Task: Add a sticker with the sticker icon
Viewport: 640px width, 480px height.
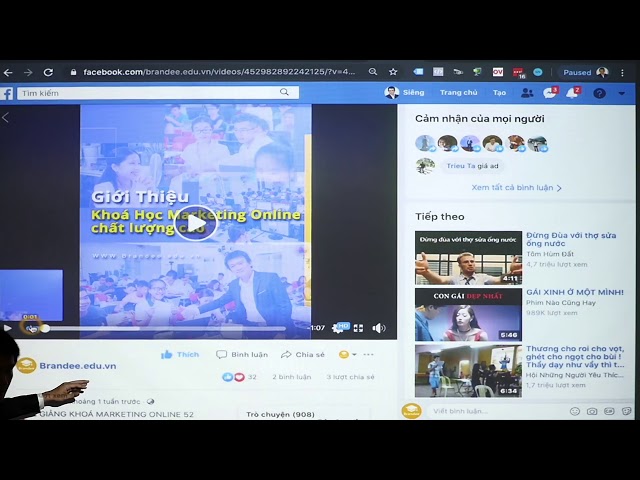Action: pos(627,411)
